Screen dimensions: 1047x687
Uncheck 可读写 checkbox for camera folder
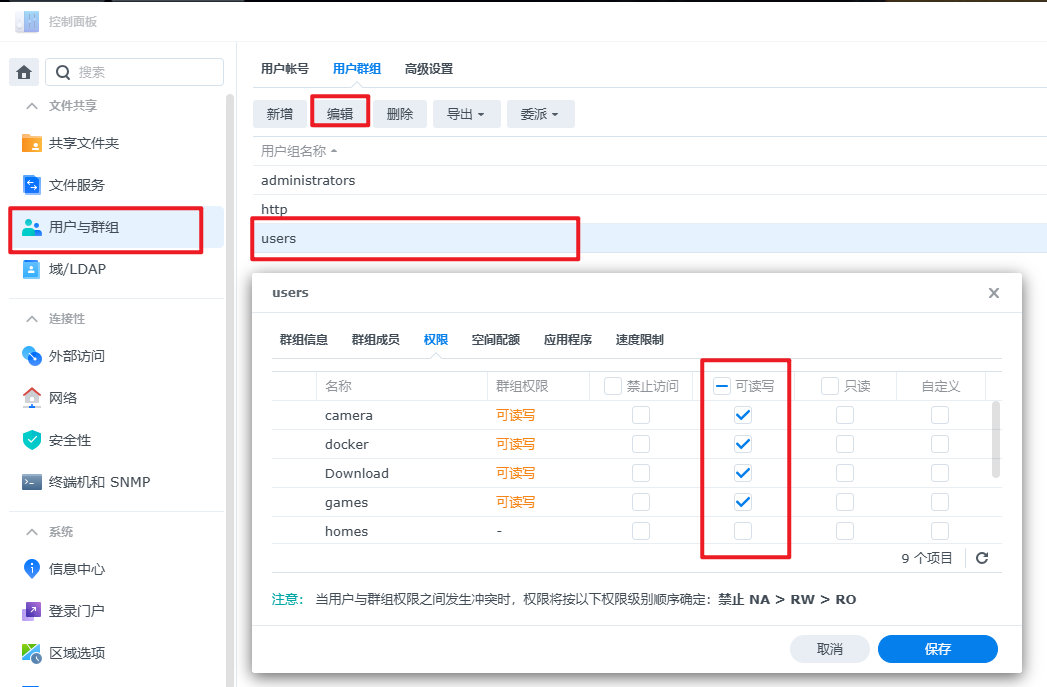743,415
